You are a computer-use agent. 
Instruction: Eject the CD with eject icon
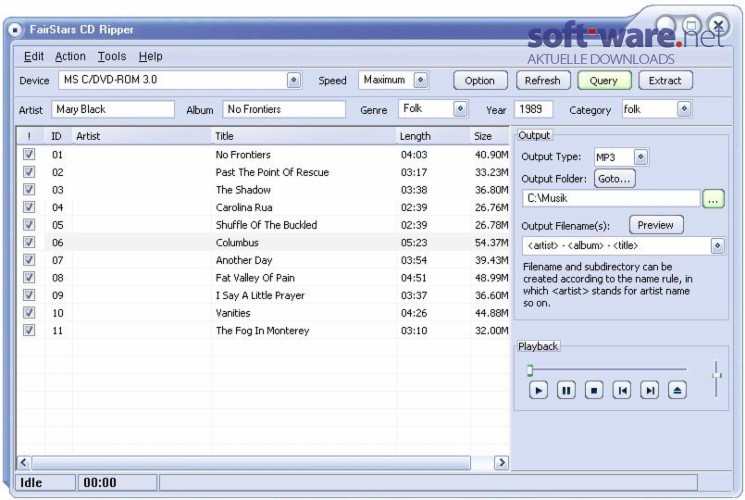click(x=678, y=390)
